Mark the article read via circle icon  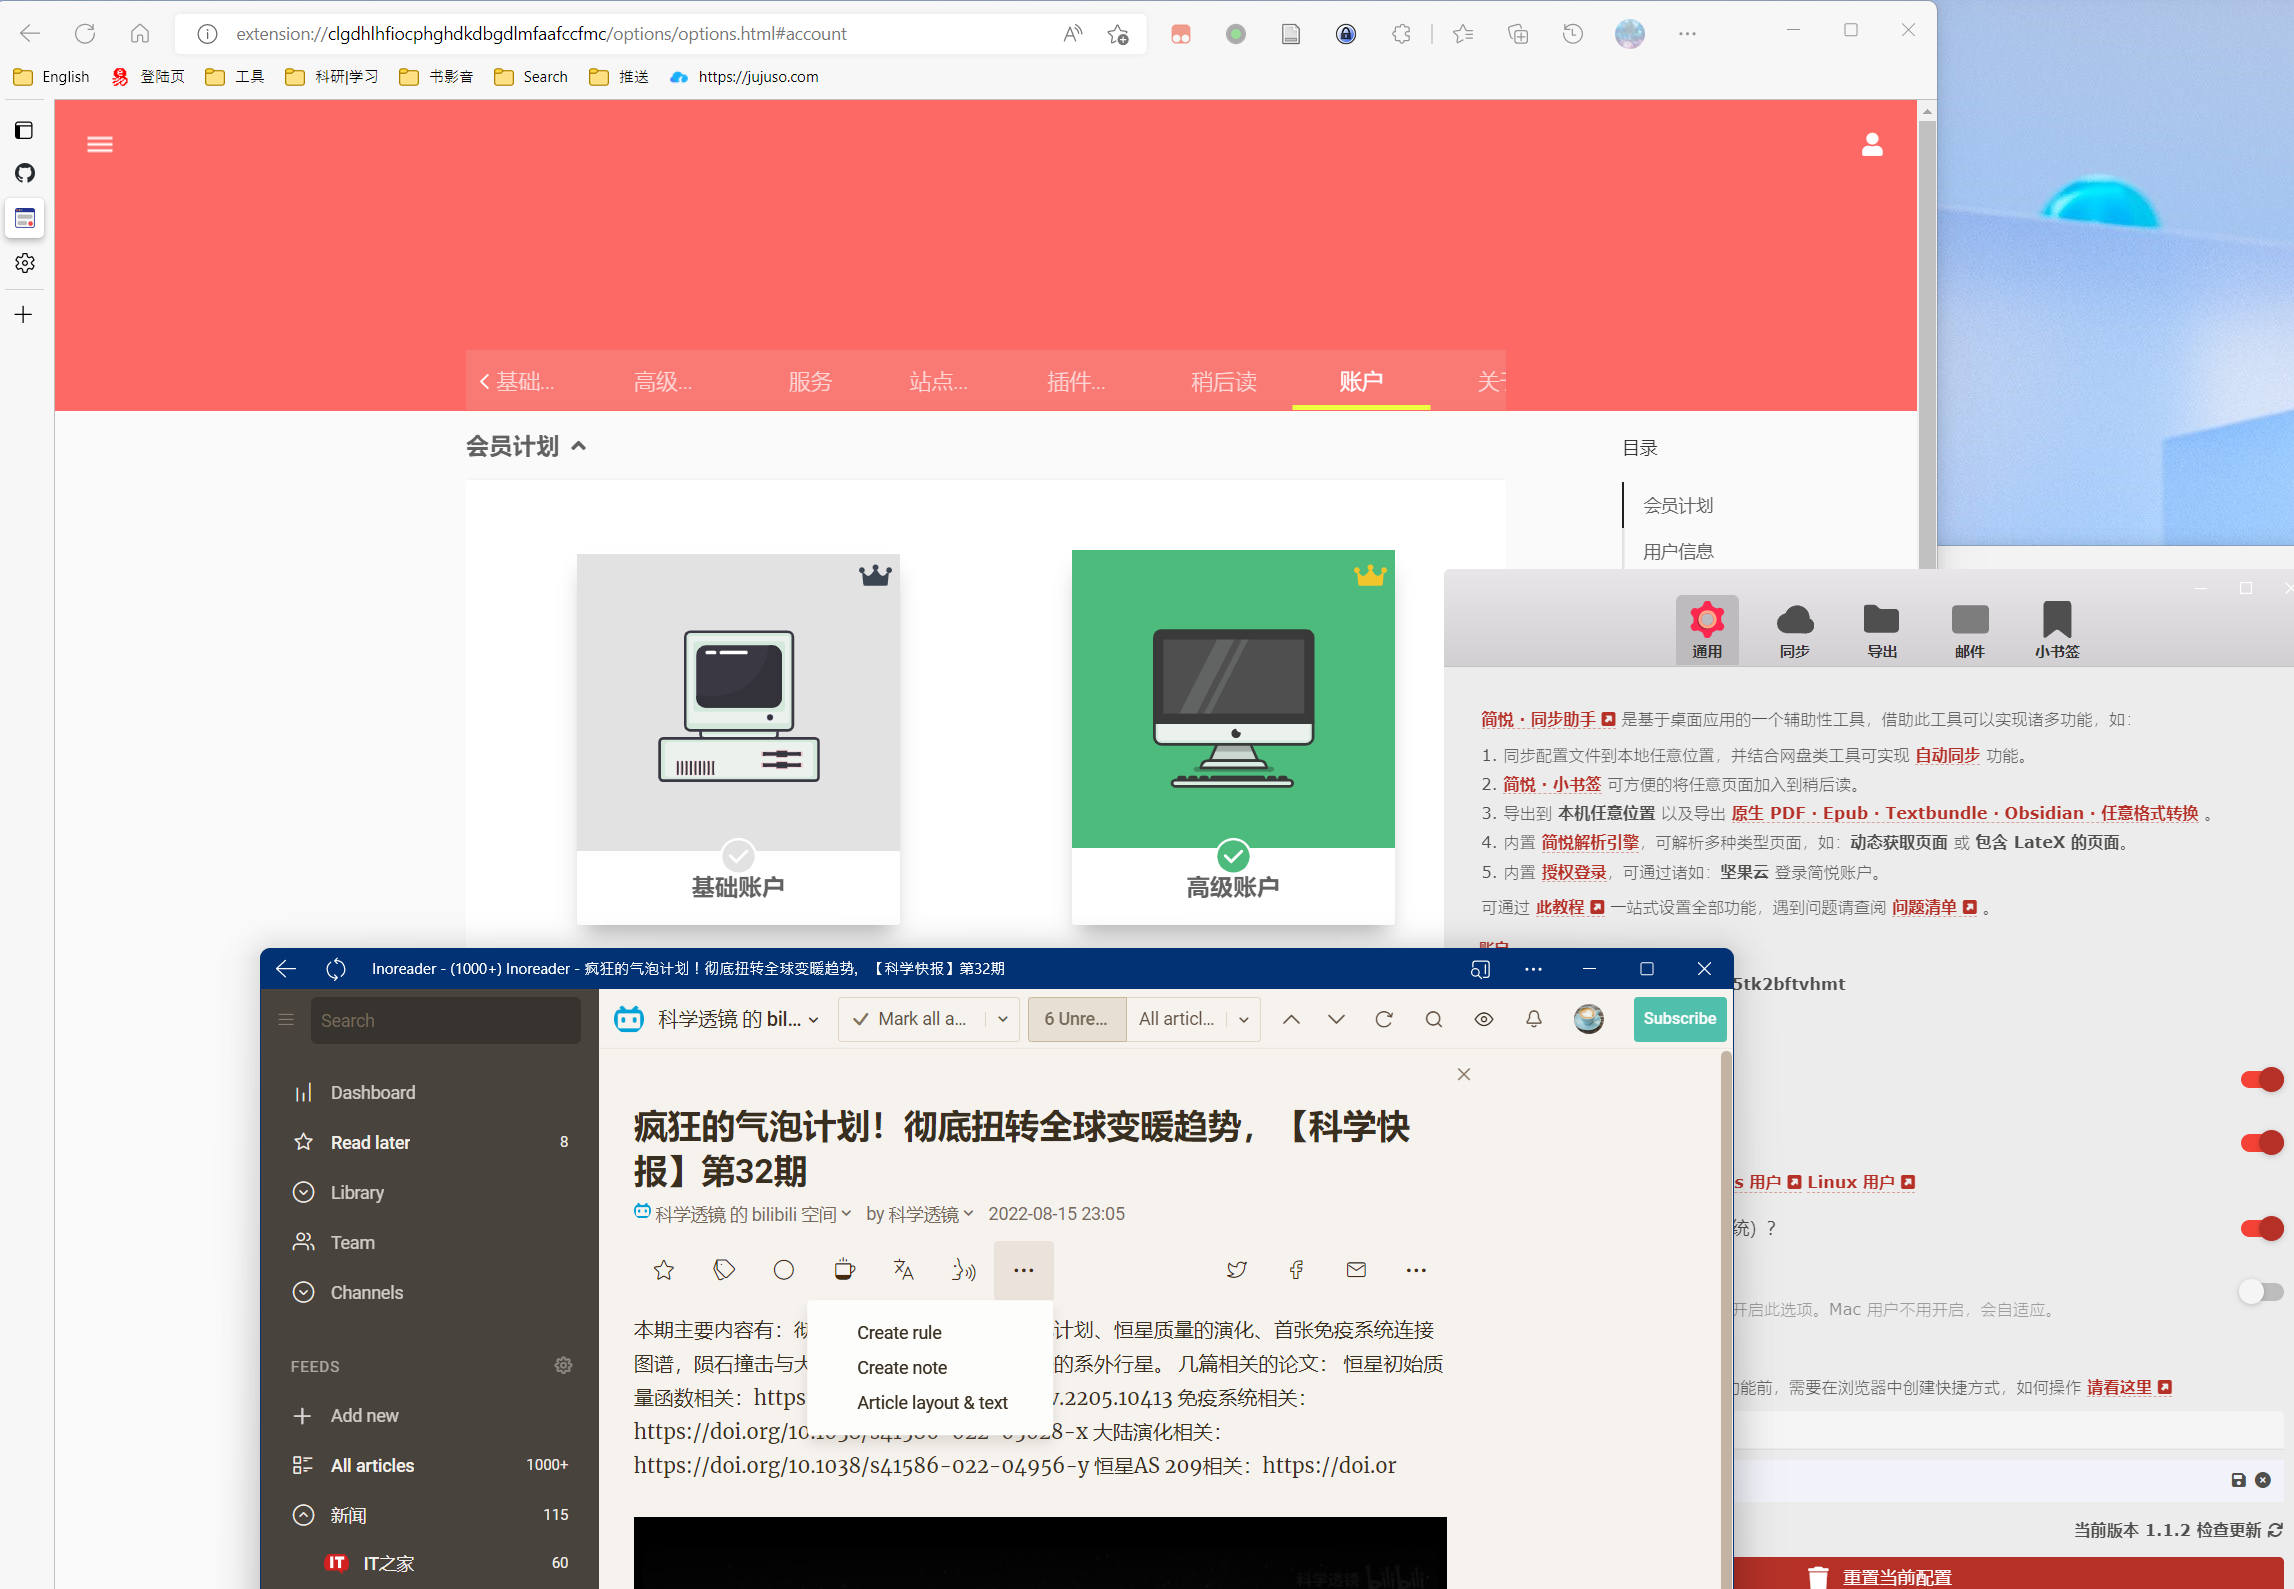click(x=784, y=1270)
